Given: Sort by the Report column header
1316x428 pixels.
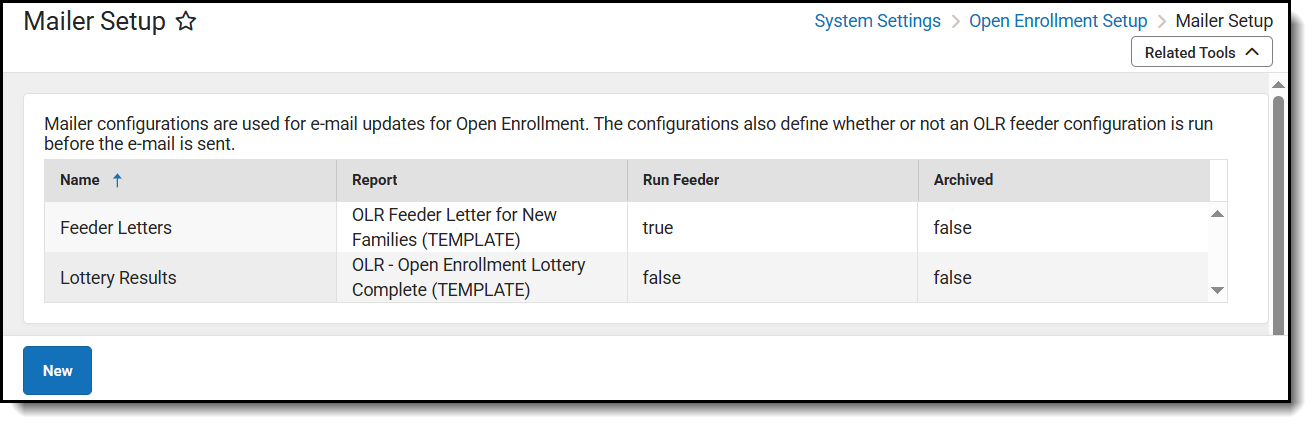Looking at the screenshot, I should click(x=375, y=180).
